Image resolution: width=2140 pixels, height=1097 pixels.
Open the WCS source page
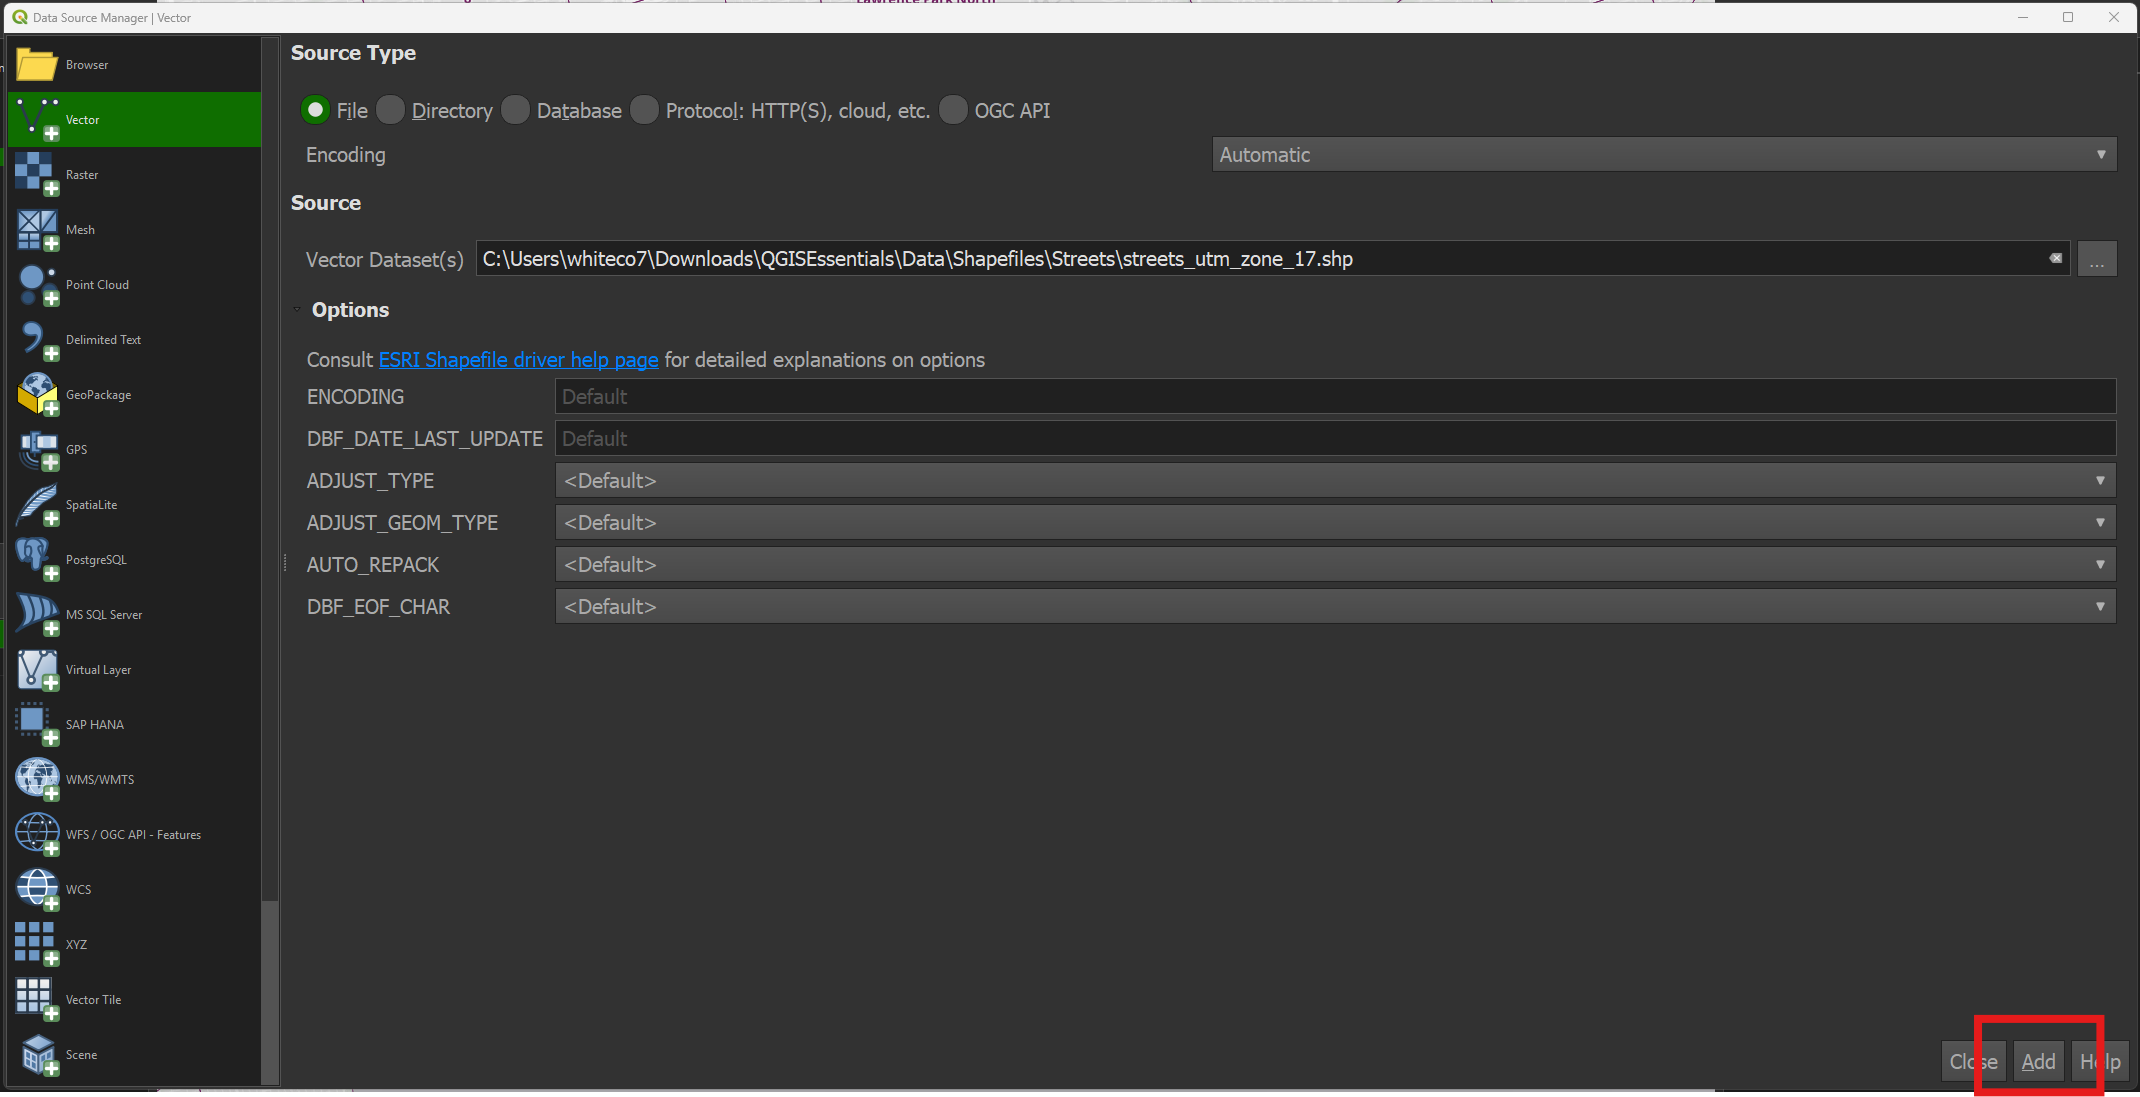(134, 890)
